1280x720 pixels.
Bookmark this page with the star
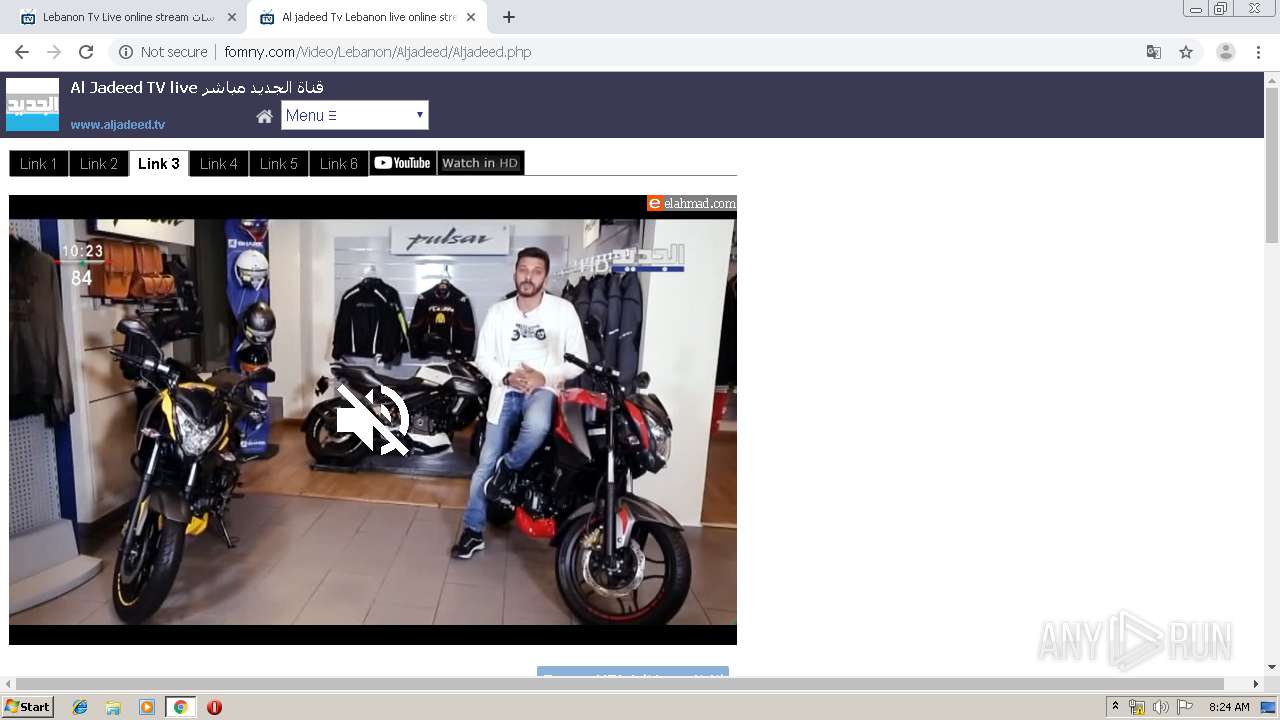(x=1186, y=52)
